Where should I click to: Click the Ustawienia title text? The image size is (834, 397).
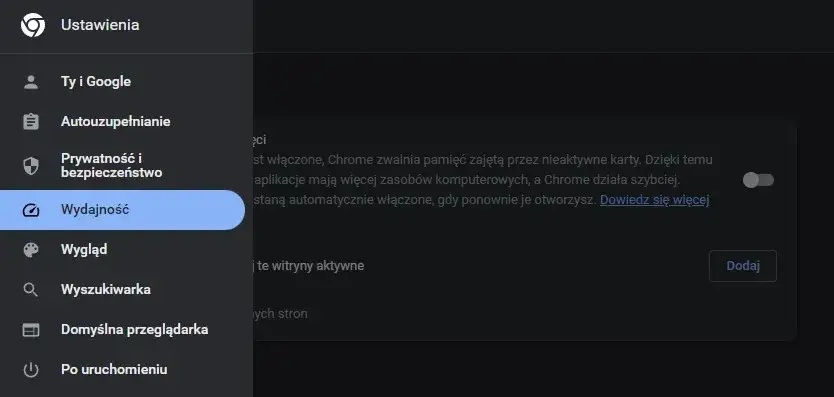[100, 25]
